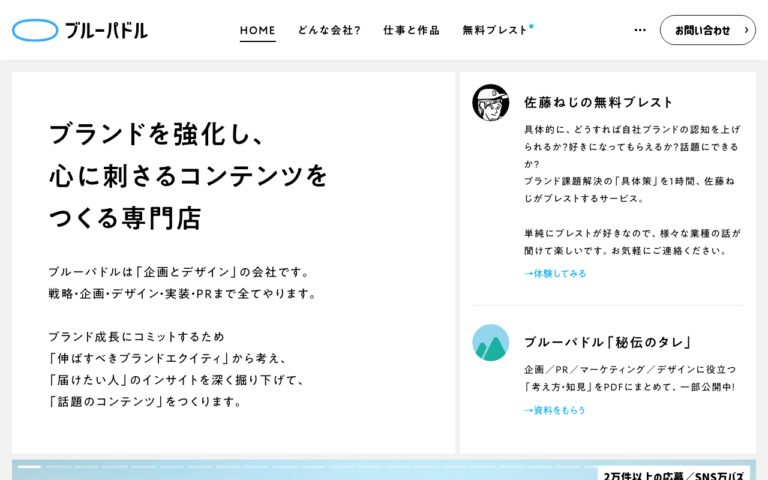This screenshot has width=768, height=480.
Task: Click the 戦略・企画・デザイン・実装・PR text line
Action: pyautogui.click(x=182, y=293)
